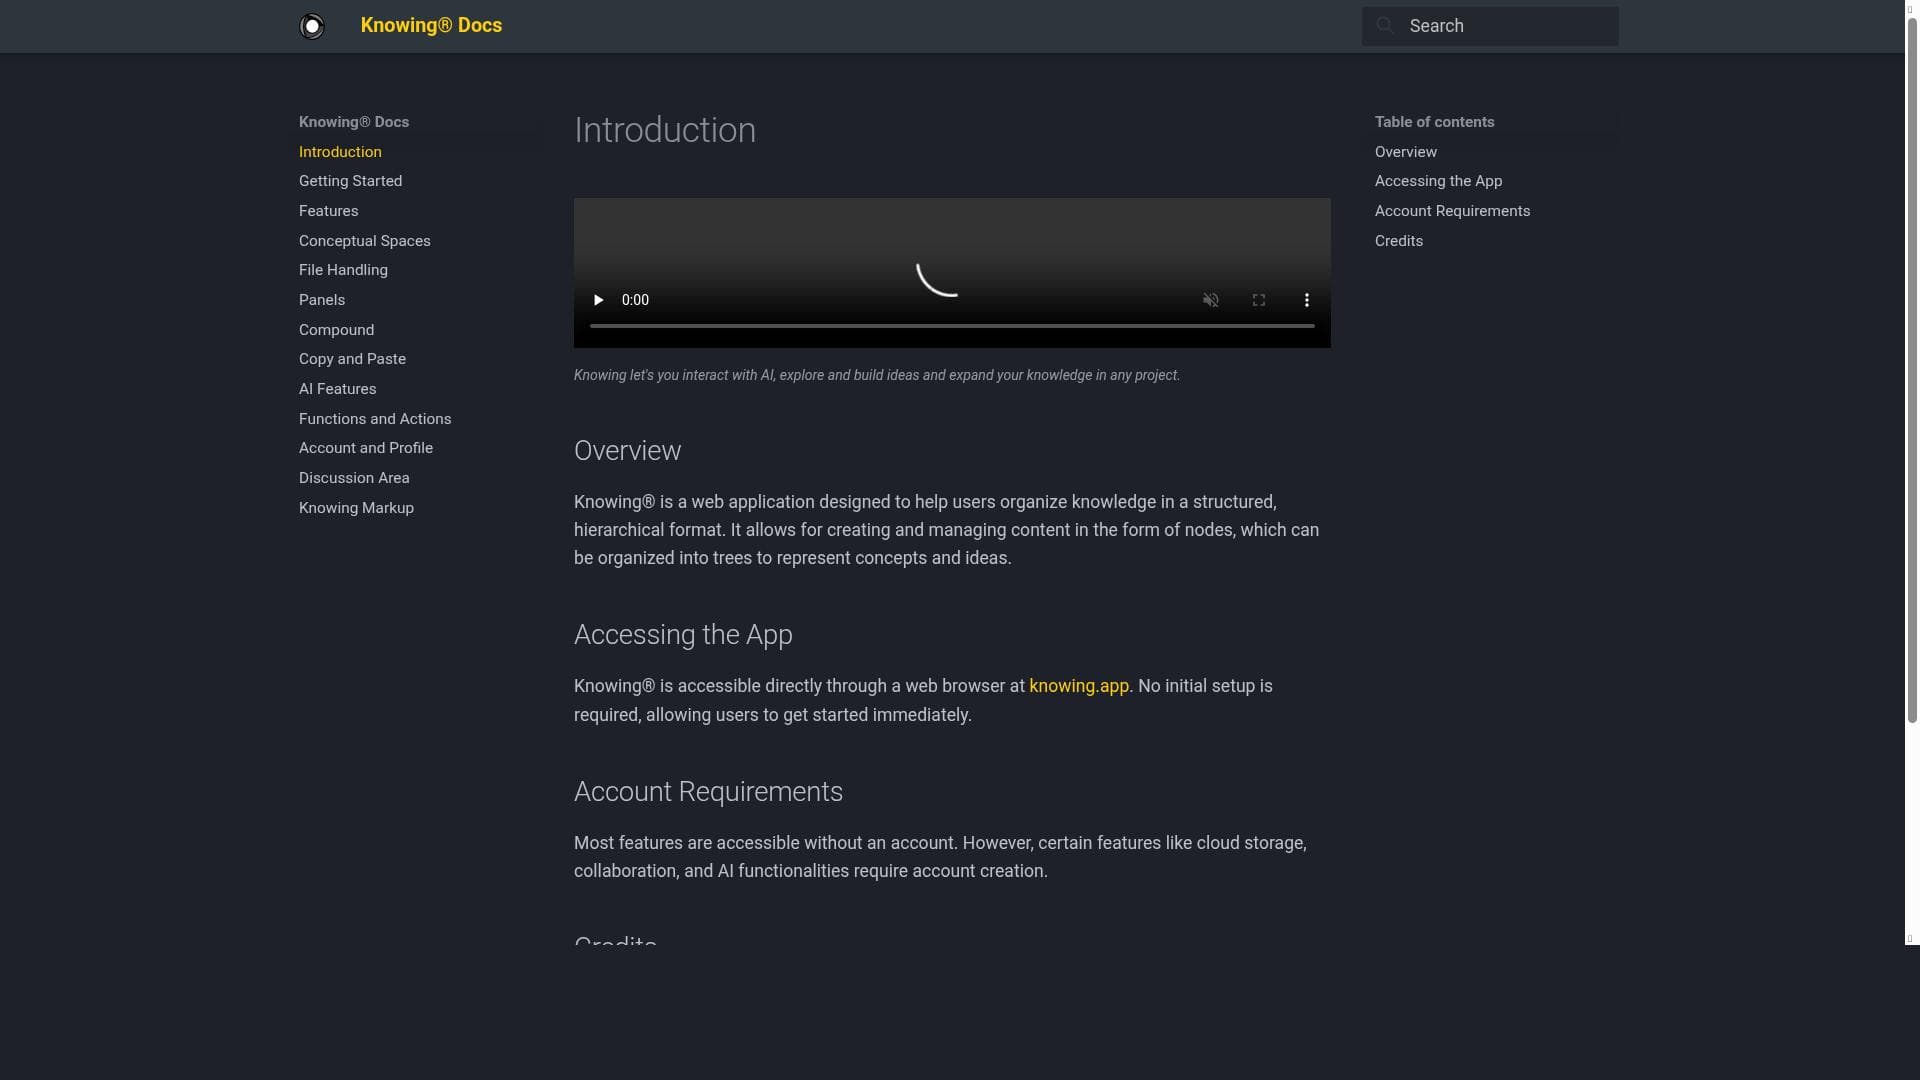Play the introduction video
Screen dimensions: 1920x1080
click(598, 300)
